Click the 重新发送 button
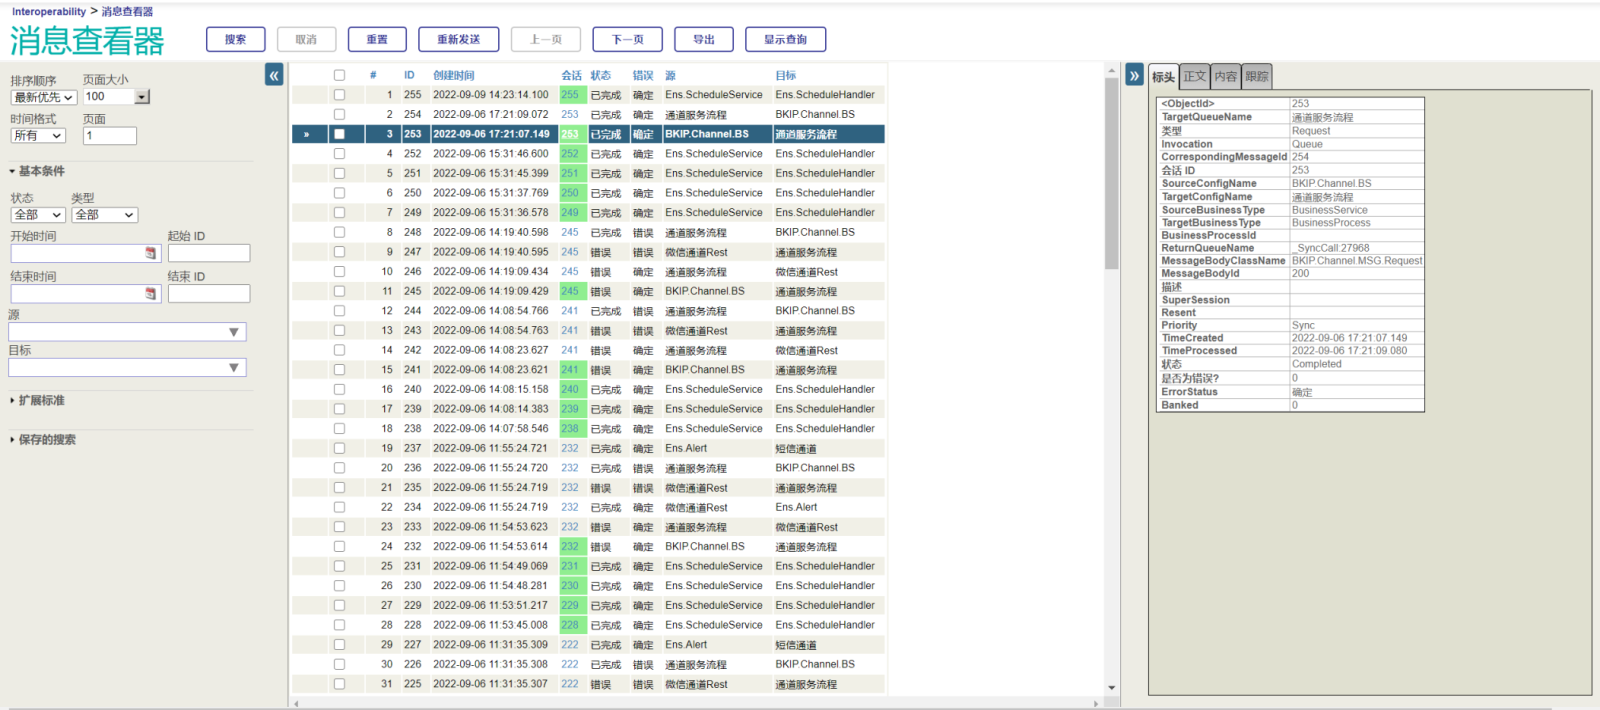Screen dimensions: 1600x710 pyautogui.click(x=458, y=40)
